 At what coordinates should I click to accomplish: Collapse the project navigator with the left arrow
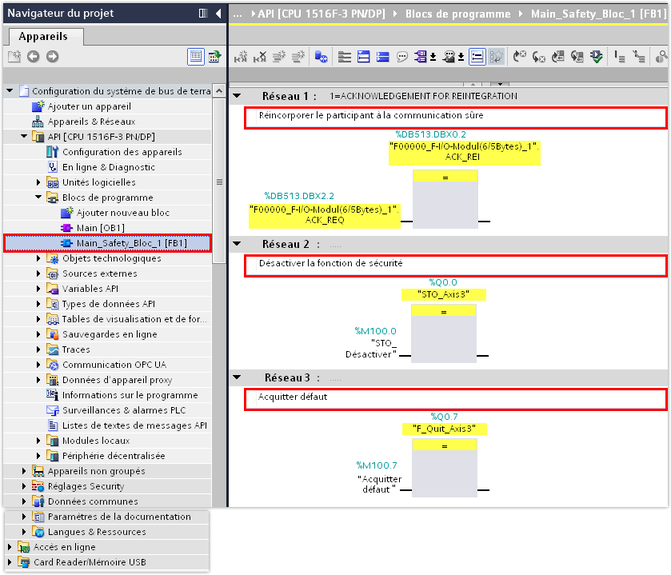tap(217, 14)
